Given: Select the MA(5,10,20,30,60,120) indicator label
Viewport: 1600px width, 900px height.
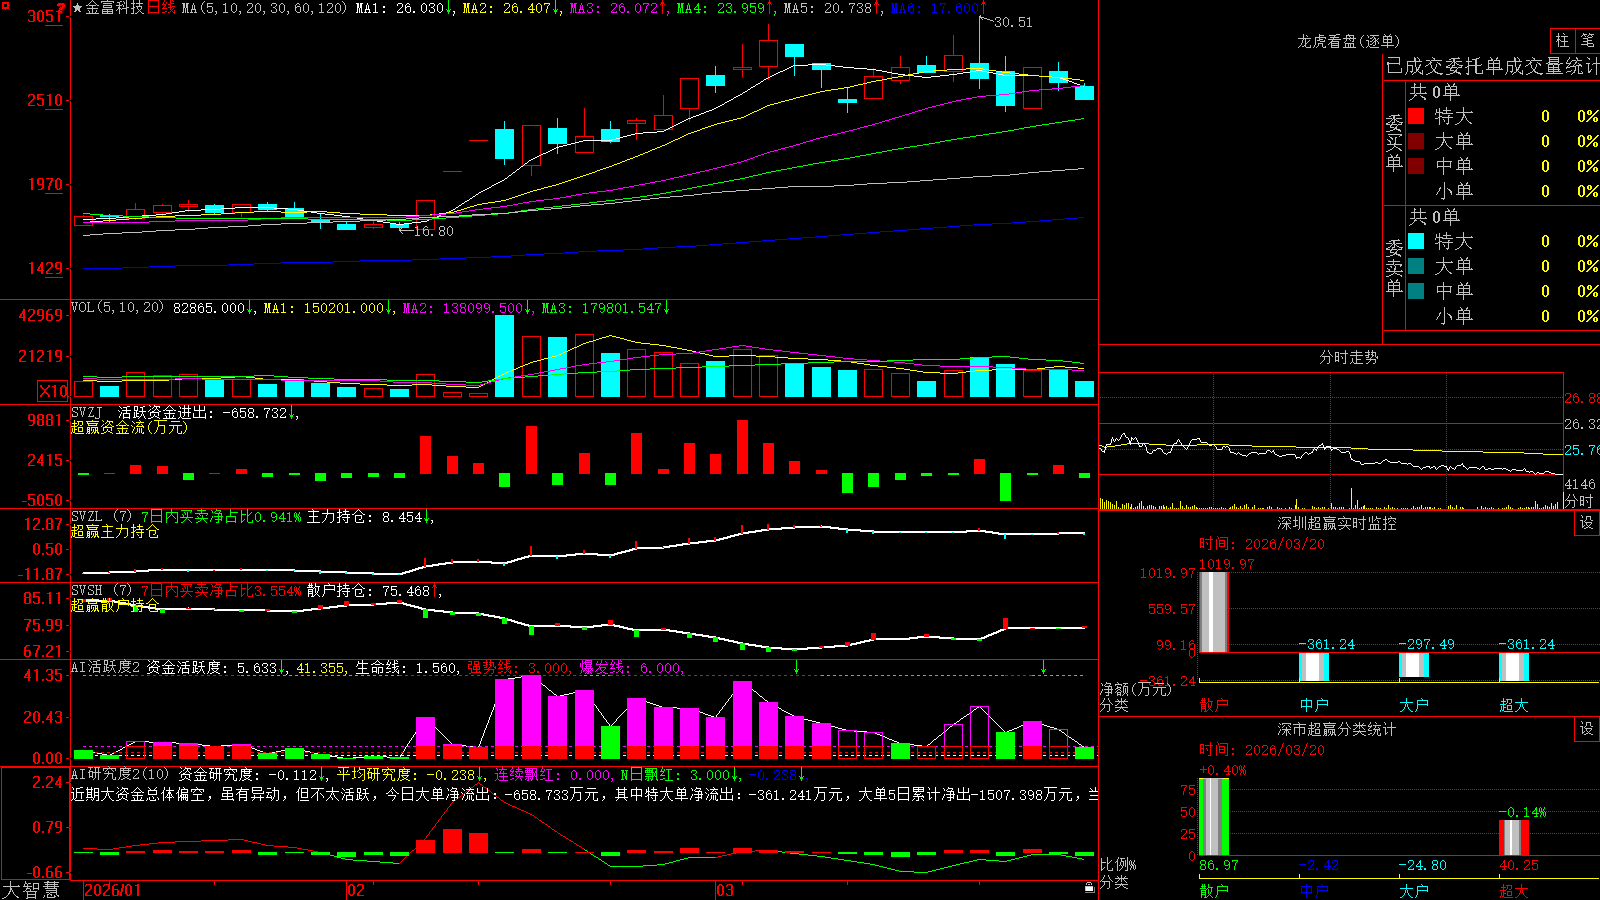Looking at the screenshot, I should click(264, 8).
